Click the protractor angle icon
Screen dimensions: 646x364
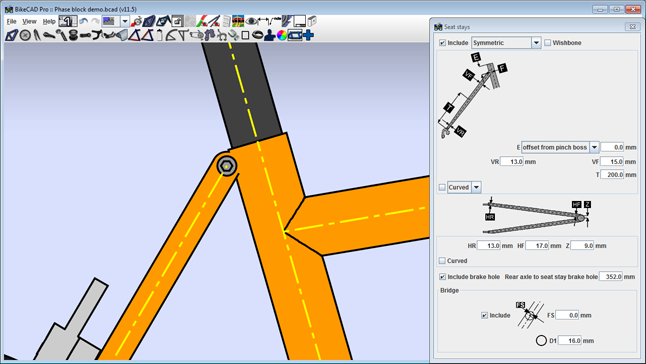click(172, 35)
